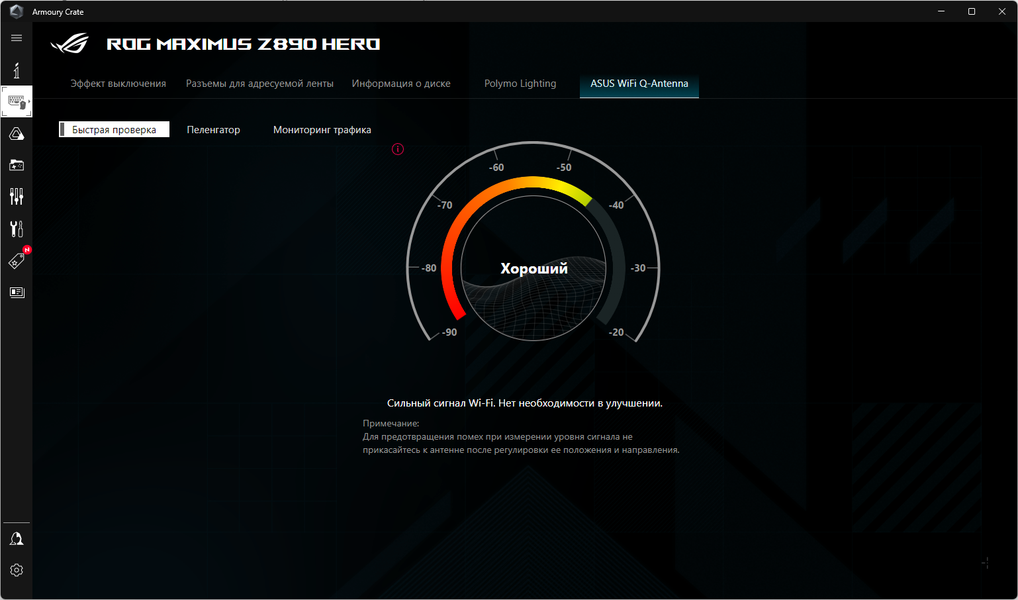Select Быстрая проверка sub-tab

tap(114, 129)
